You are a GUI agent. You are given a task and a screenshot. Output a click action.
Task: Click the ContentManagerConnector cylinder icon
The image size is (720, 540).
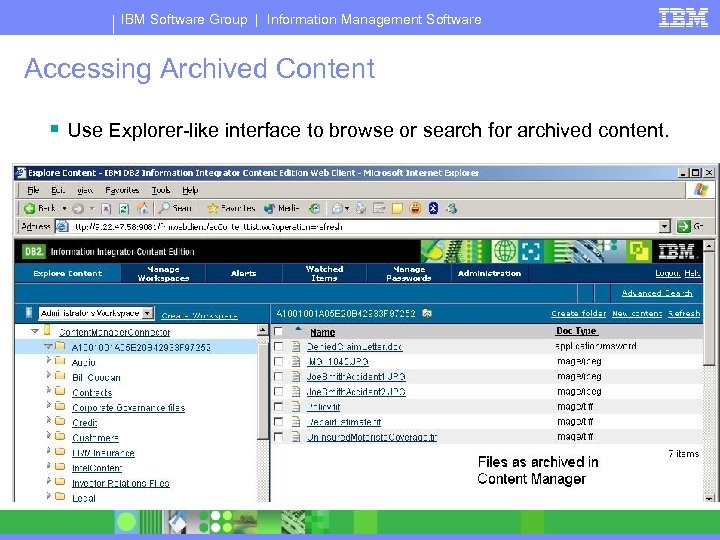[x=47, y=330]
